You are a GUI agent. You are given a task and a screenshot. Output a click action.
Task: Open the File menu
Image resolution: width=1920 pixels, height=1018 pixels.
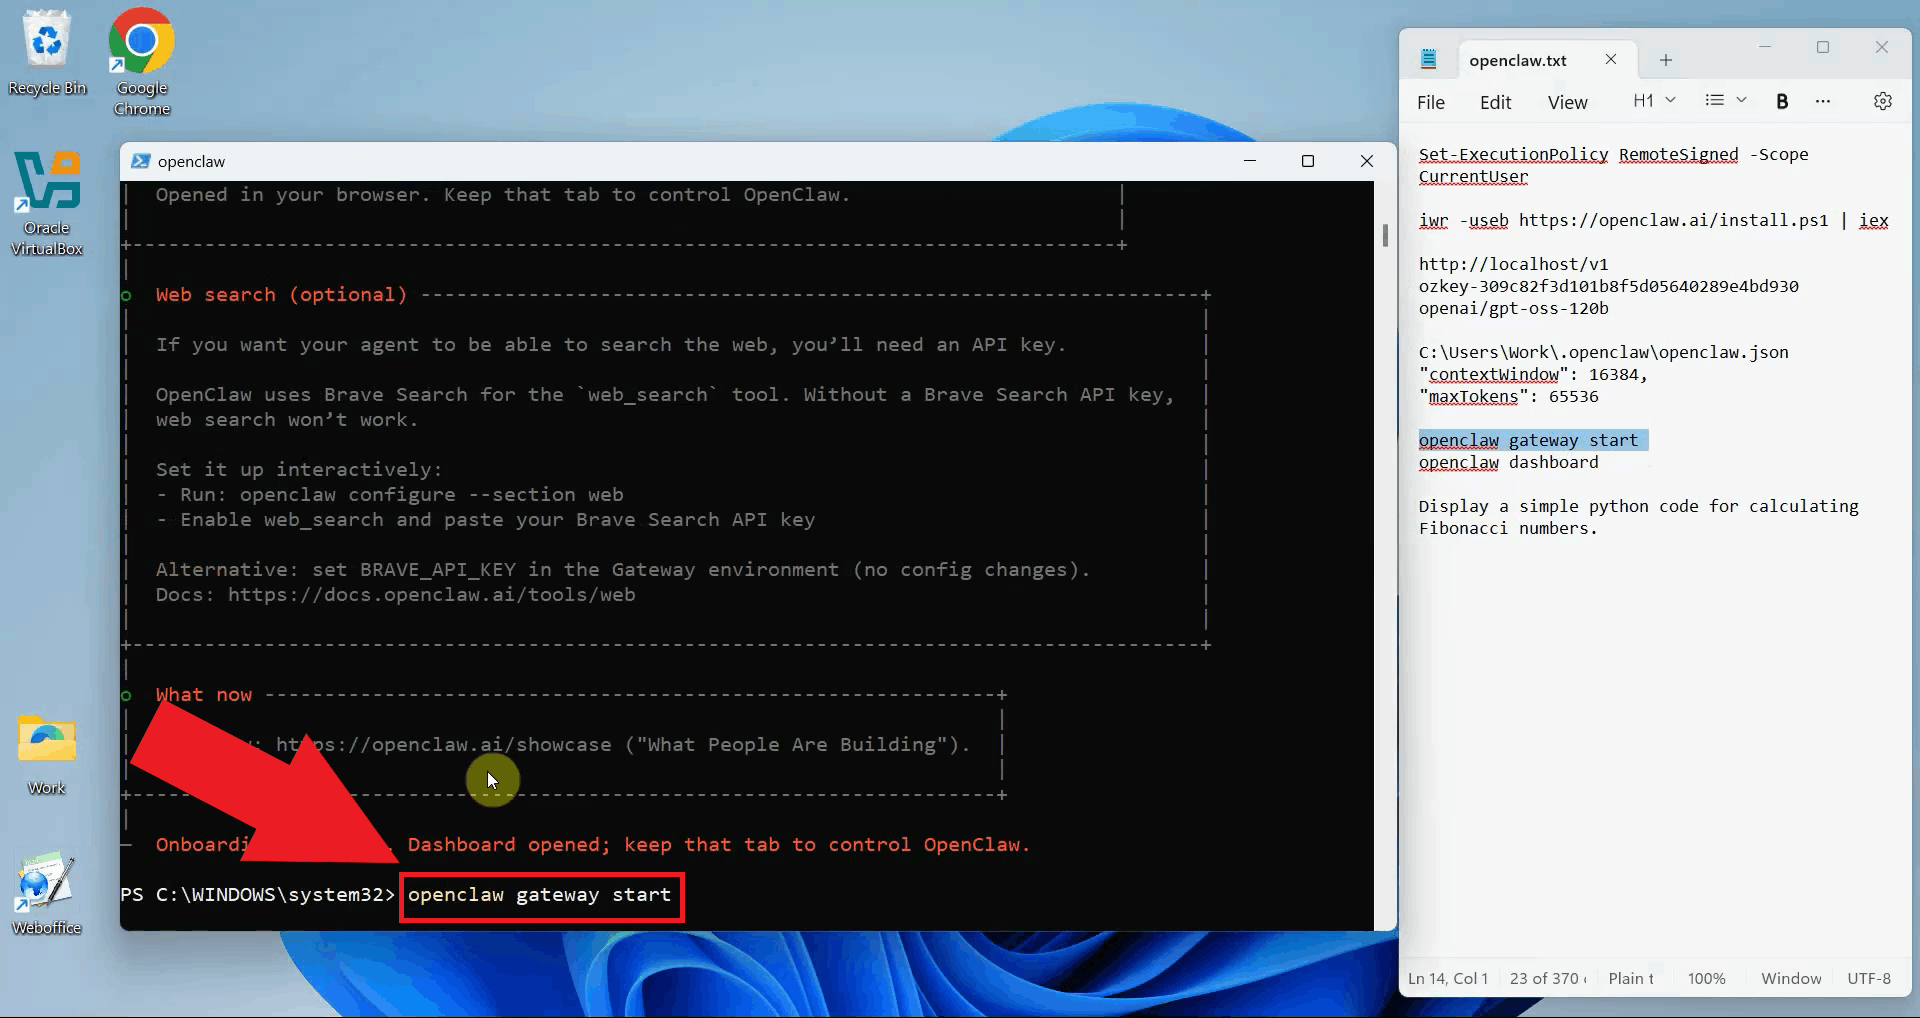coord(1430,102)
